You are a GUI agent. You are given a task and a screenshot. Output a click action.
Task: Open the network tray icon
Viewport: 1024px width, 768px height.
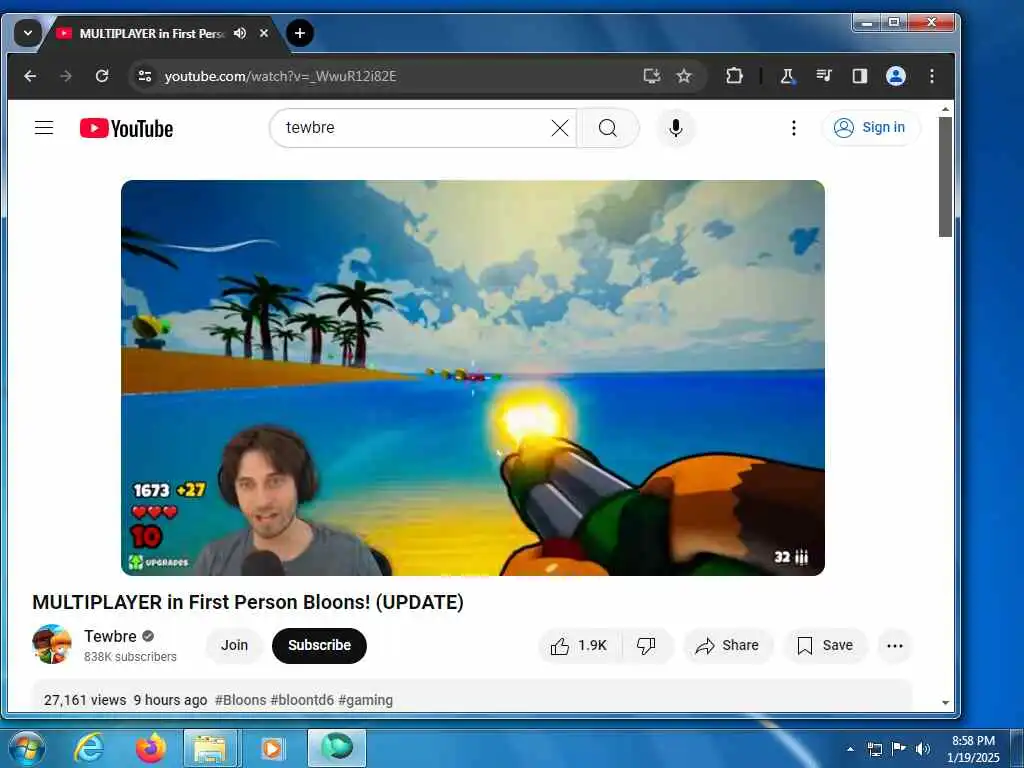(x=874, y=749)
